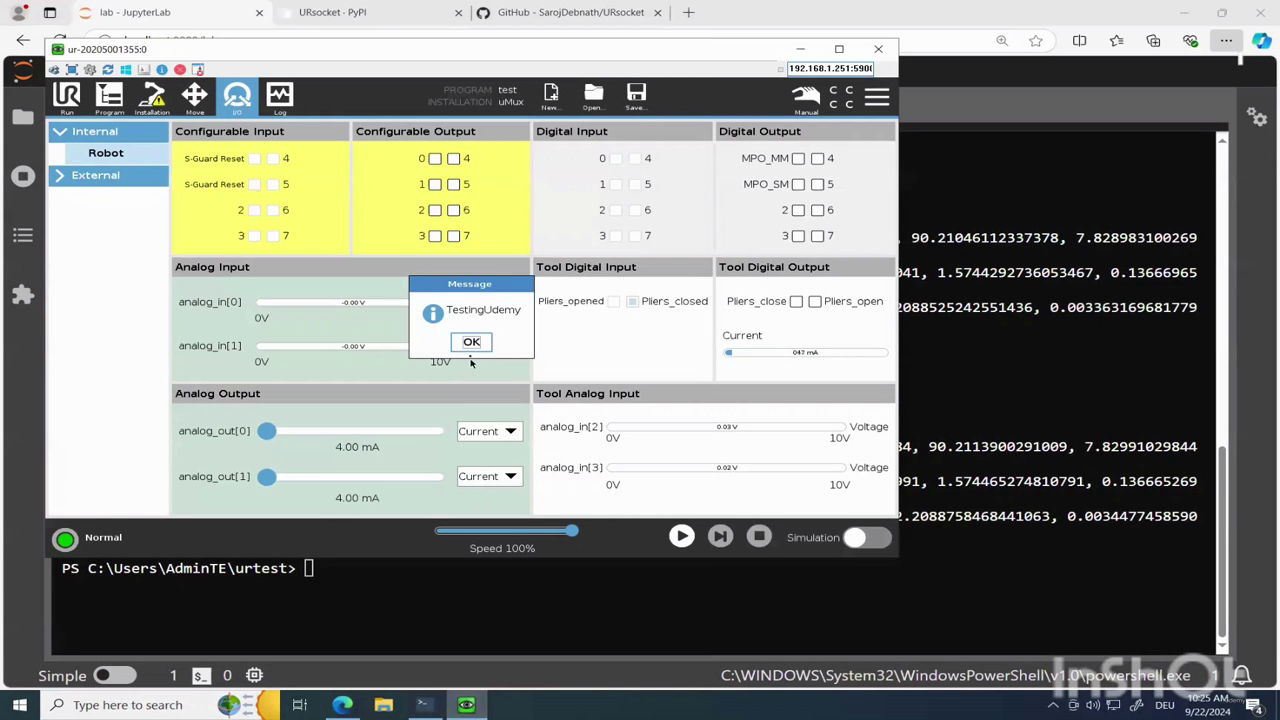Image resolution: width=1280 pixels, height=720 pixels.
Task: Open the Program tab icon
Action: coord(109,97)
